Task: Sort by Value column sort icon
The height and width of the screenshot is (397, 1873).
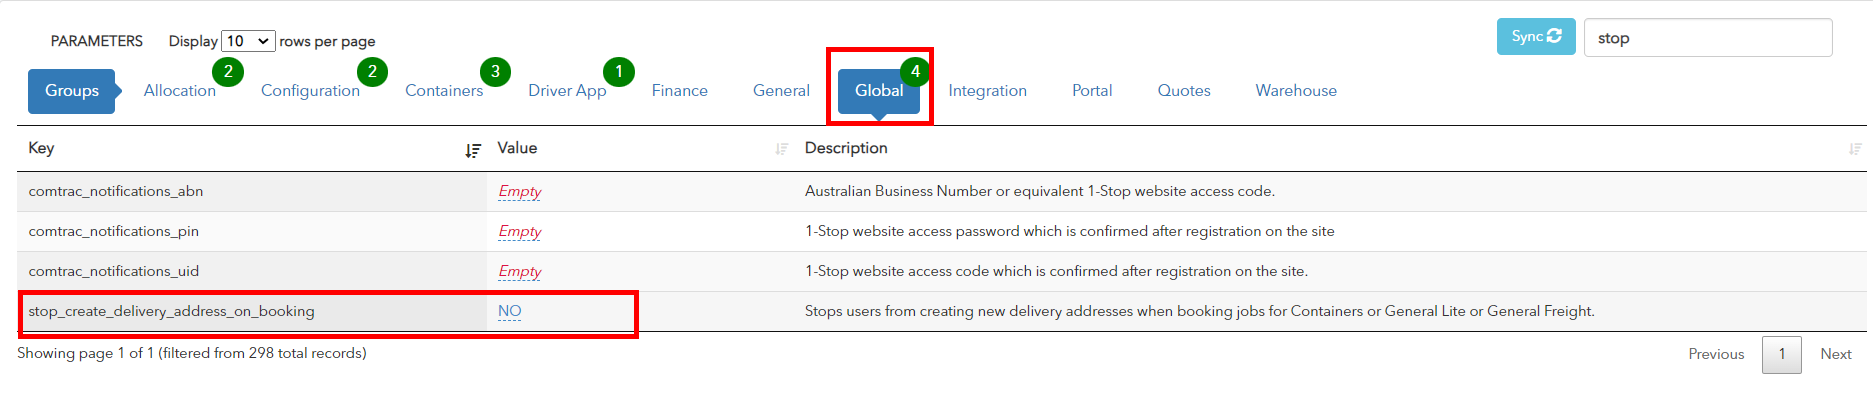Action: click(781, 149)
